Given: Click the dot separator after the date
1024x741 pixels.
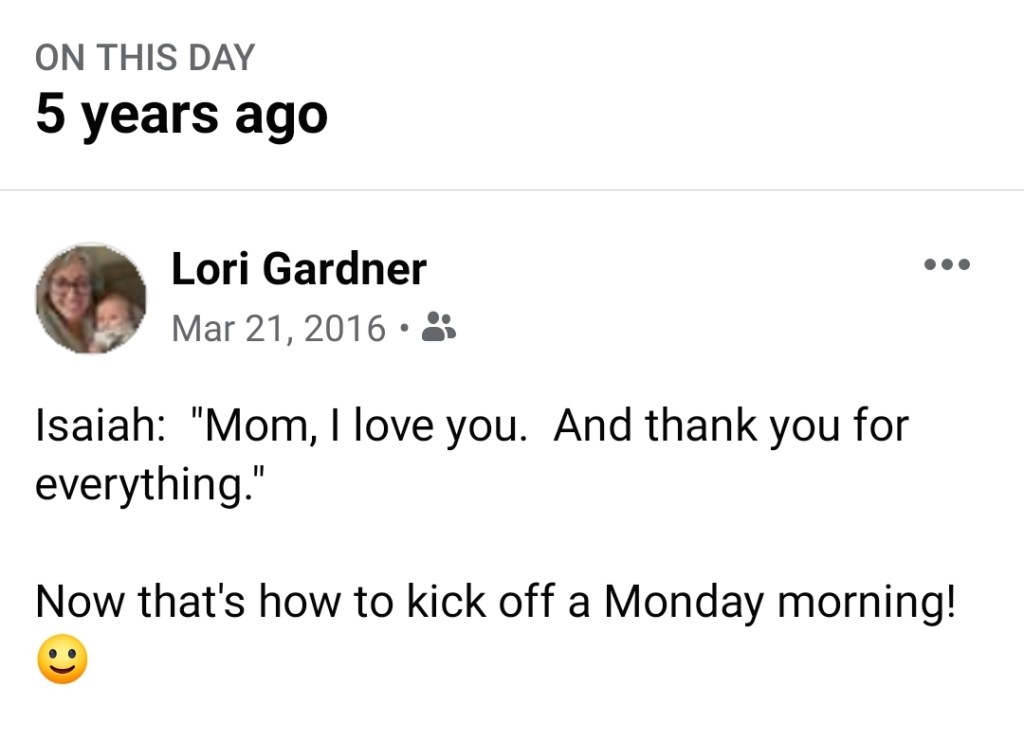Looking at the screenshot, I should pos(403,327).
